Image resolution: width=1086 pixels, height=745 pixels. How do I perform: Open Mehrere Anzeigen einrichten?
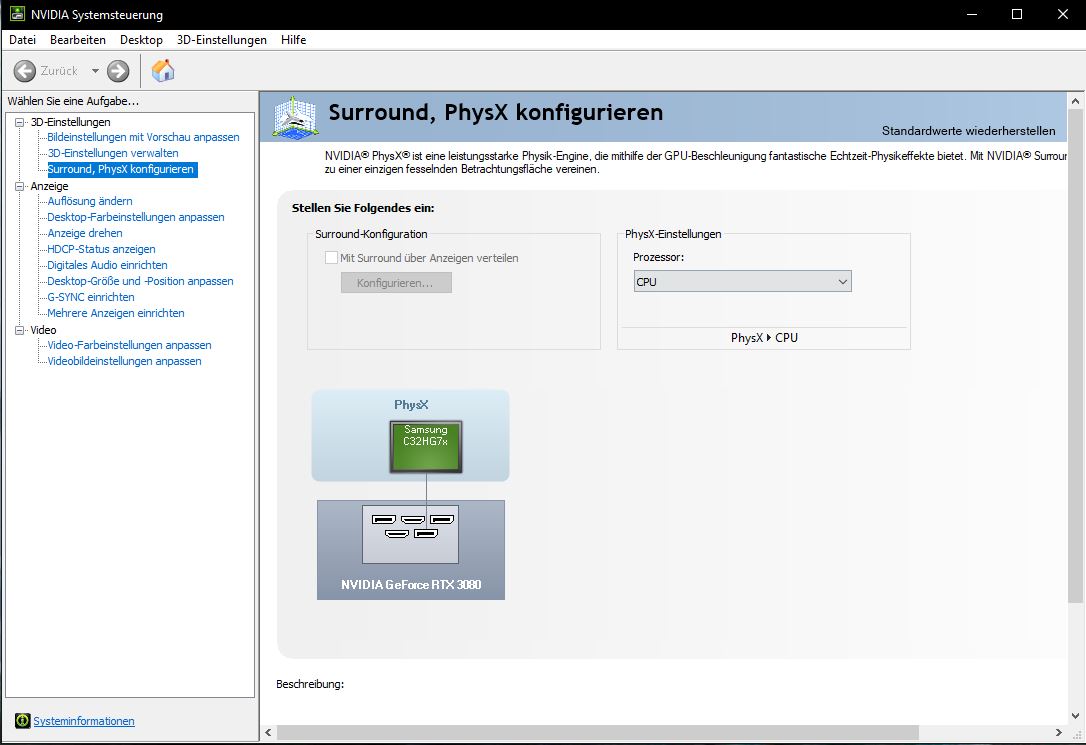pyautogui.click(x=116, y=312)
